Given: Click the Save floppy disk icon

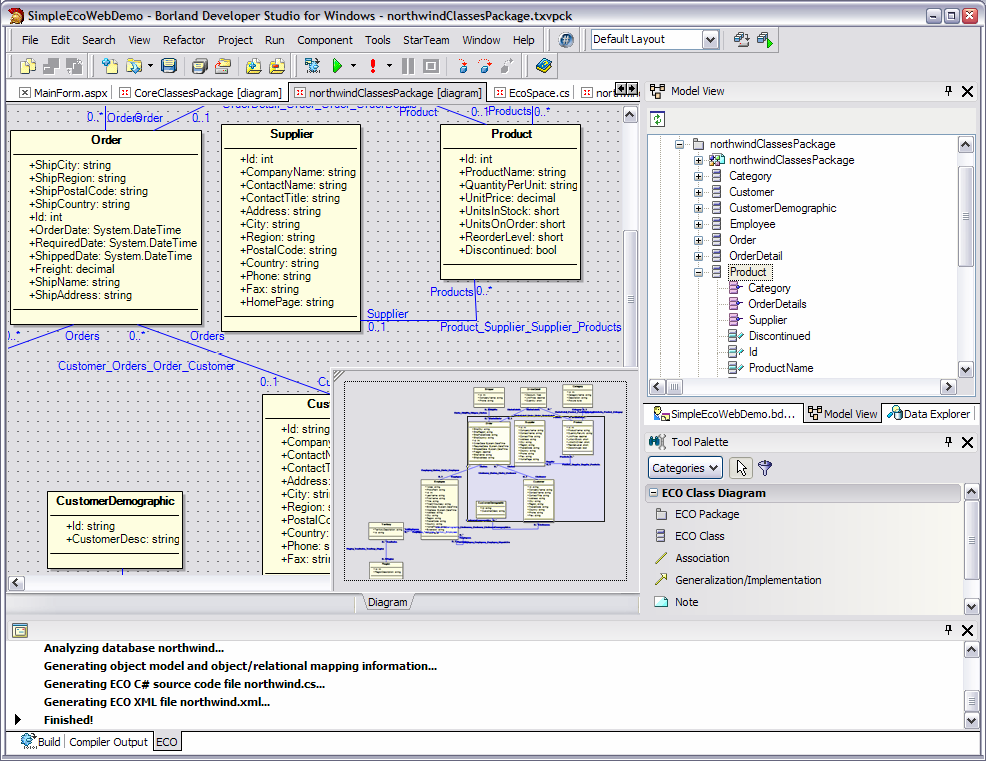Looking at the screenshot, I should click(169, 66).
